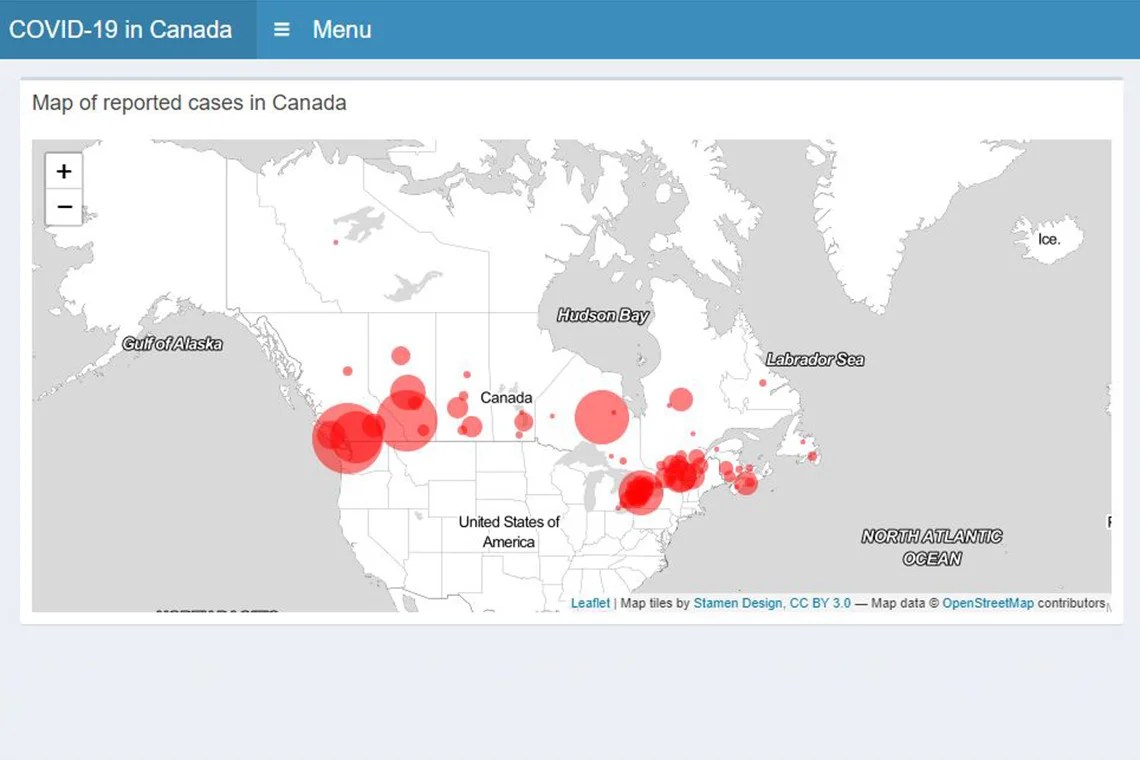This screenshot has width=1140, height=760.
Task: Select the case cluster circle near Toronto
Action: (x=640, y=490)
